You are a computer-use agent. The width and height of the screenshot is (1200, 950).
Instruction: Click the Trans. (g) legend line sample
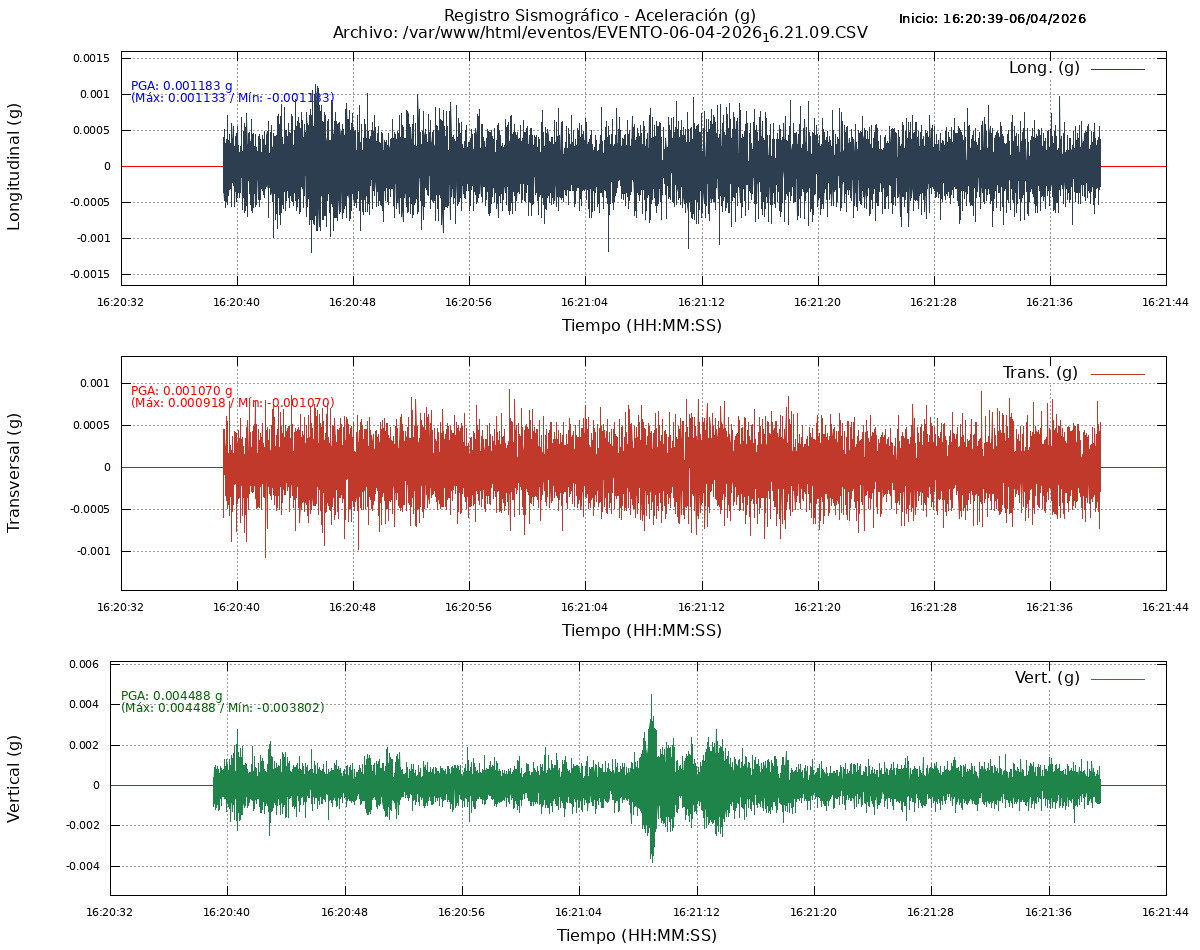click(x=1117, y=374)
